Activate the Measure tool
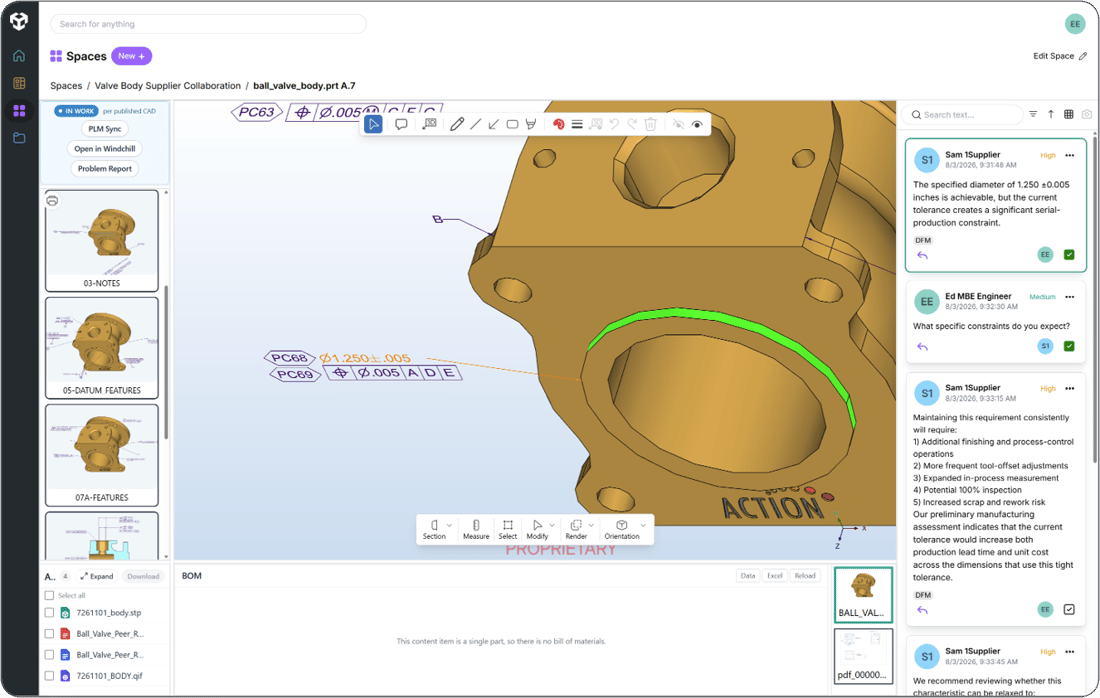 (476, 530)
